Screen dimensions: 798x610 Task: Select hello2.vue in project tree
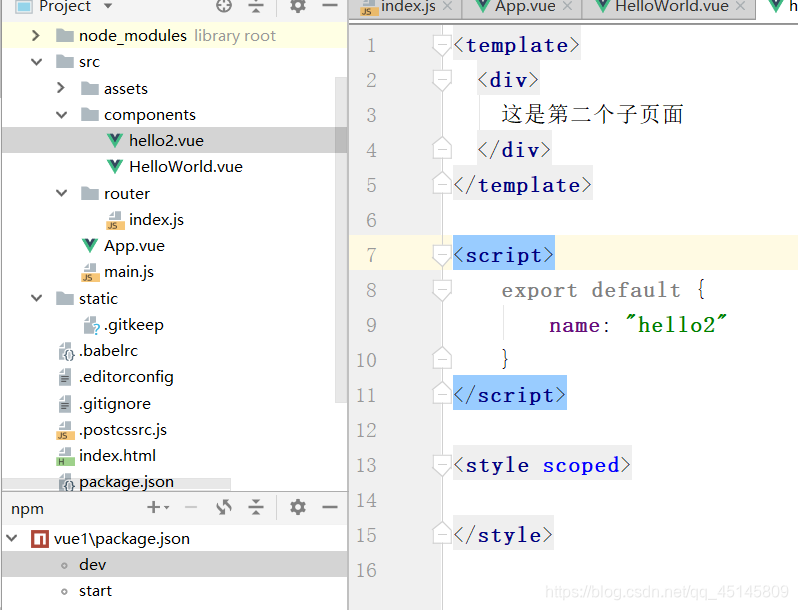(x=175, y=140)
